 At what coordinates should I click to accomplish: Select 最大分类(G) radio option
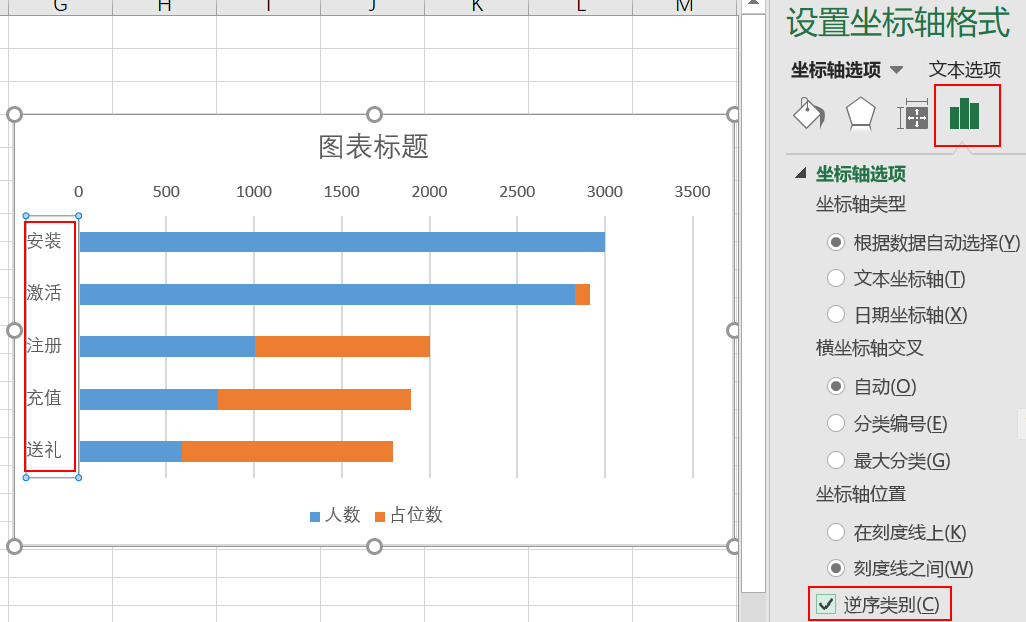pyautogui.click(x=836, y=460)
